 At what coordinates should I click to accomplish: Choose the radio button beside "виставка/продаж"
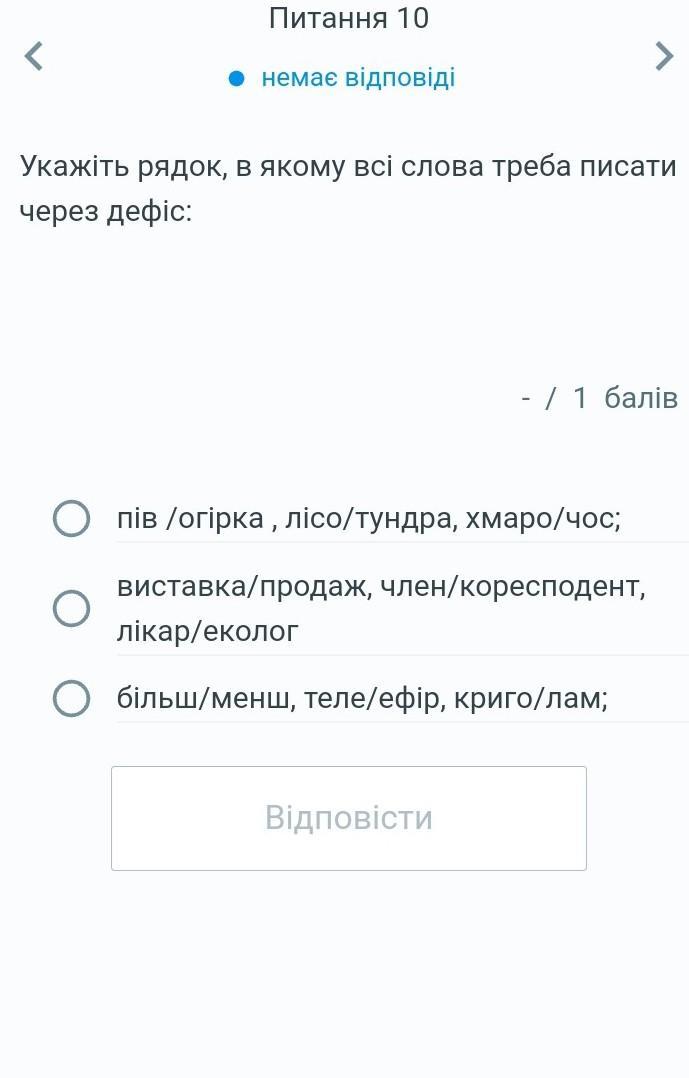click(x=71, y=608)
